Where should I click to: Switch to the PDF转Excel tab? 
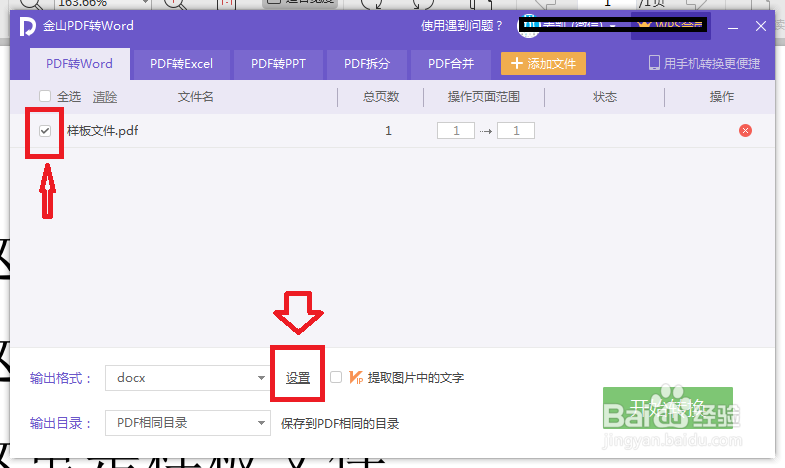click(x=181, y=64)
